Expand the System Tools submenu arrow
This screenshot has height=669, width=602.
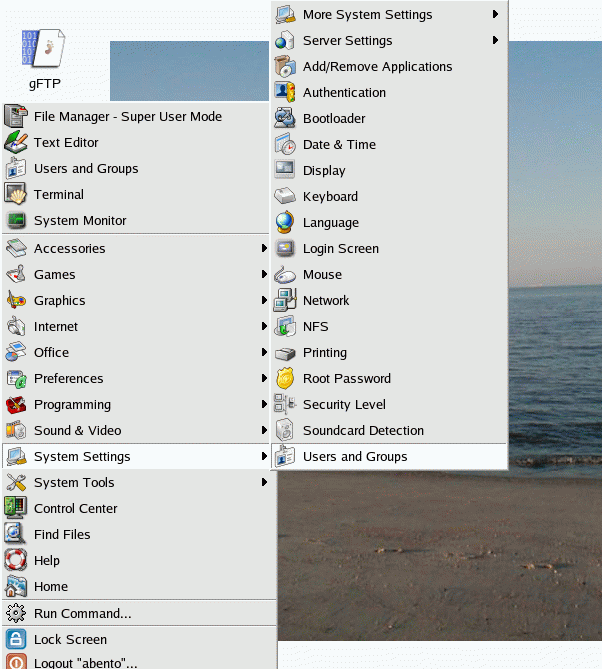click(x=264, y=482)
